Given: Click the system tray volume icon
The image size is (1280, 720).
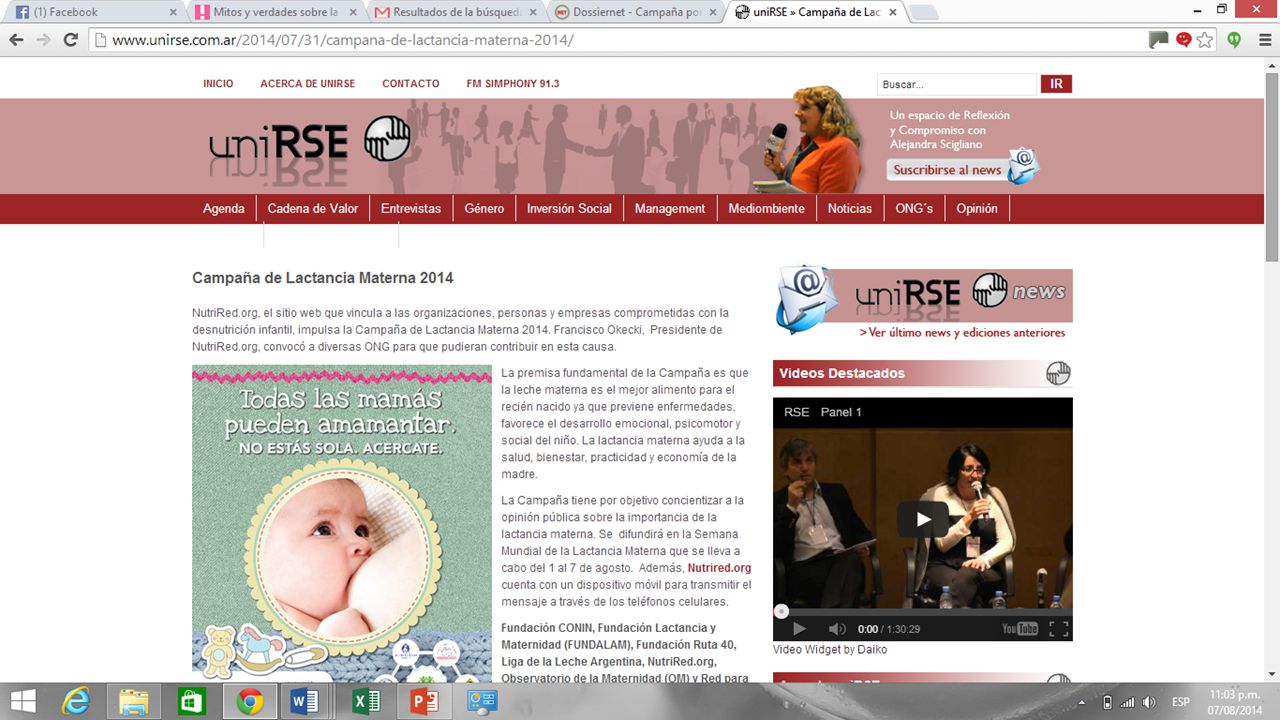Looking at the screenshot, I should (x=1150, y=702).
